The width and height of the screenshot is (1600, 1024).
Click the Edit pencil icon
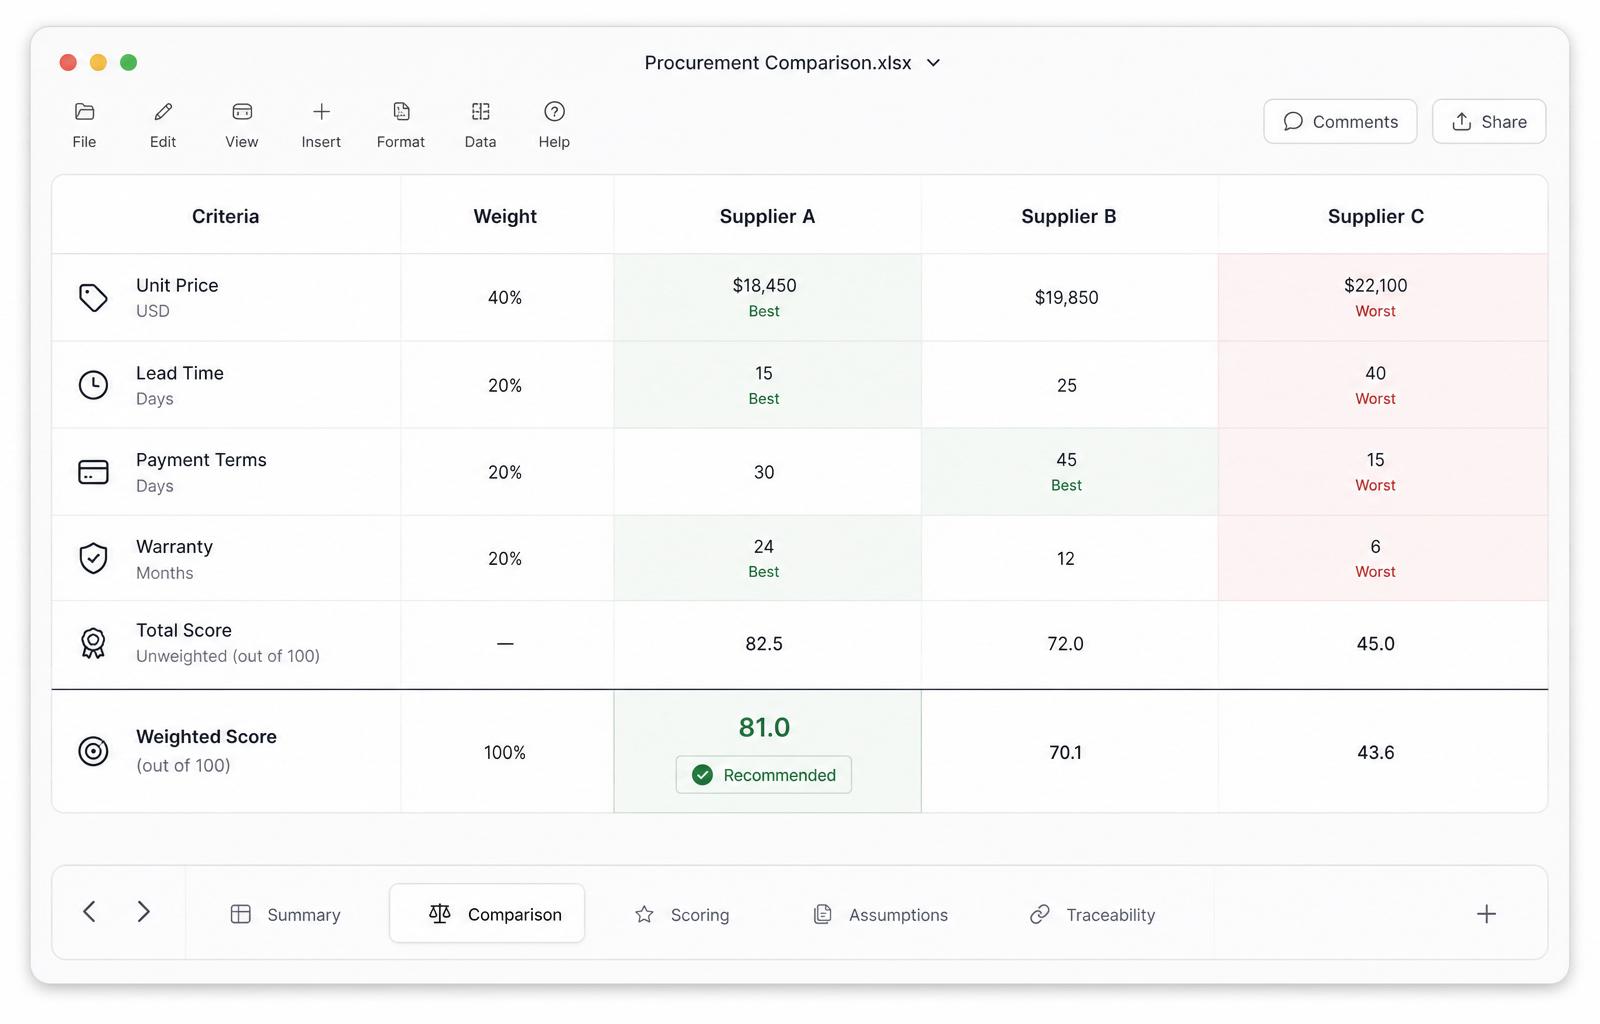pyautogui.click(x=163, y=111)
